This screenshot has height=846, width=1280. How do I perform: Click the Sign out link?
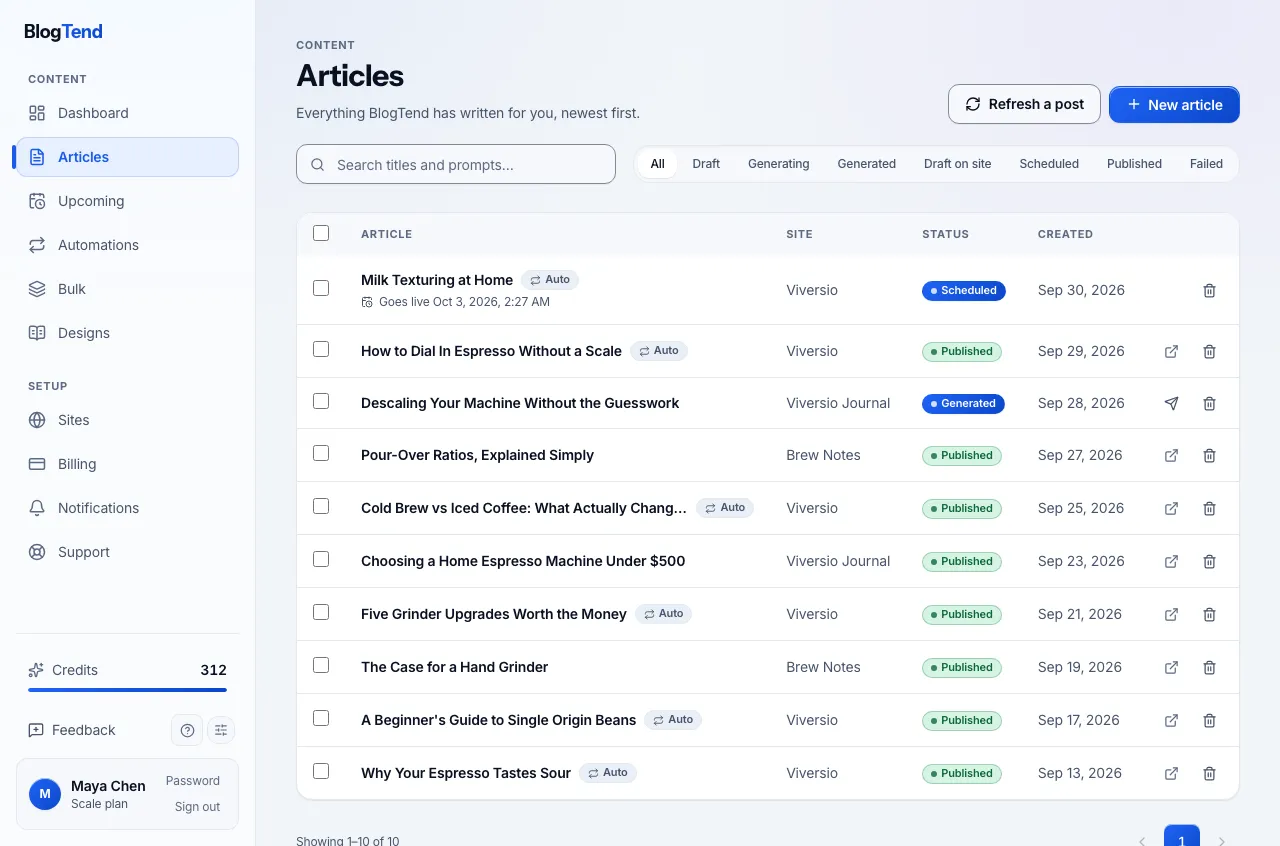point(197,807)
